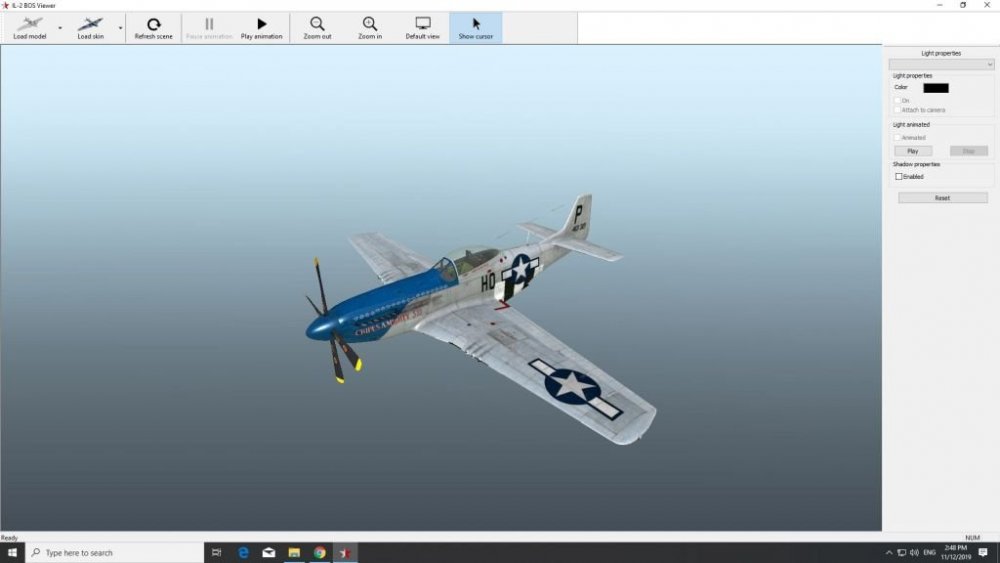Enable the shadow properties checkbox

click(x=899, y=176)
